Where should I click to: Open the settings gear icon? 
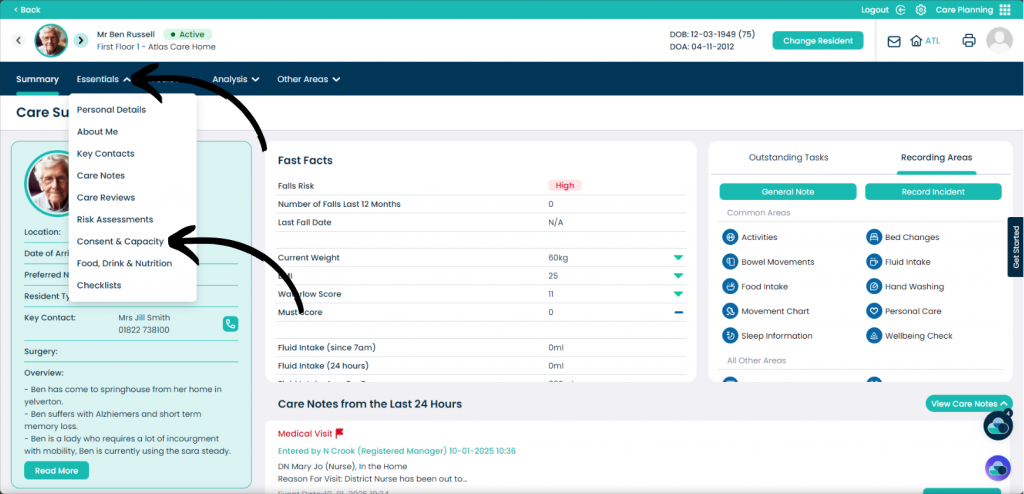[920, 10]
